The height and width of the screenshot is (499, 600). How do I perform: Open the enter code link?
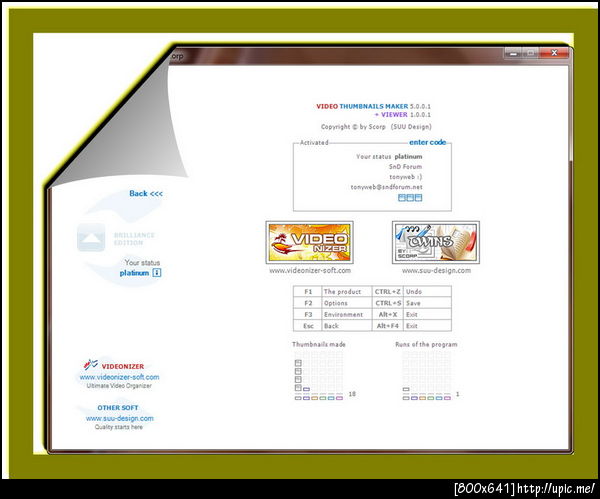tap(427, 142)
